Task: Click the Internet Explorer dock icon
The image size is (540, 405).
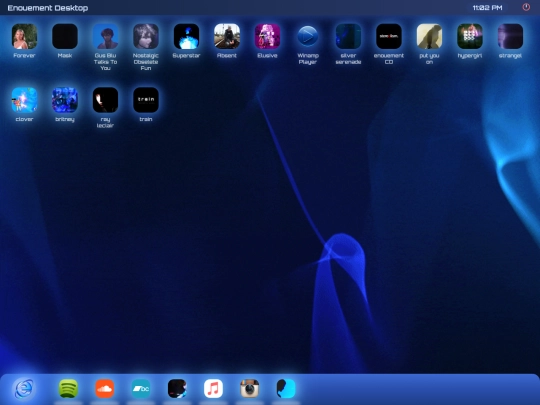Action: 24,389
